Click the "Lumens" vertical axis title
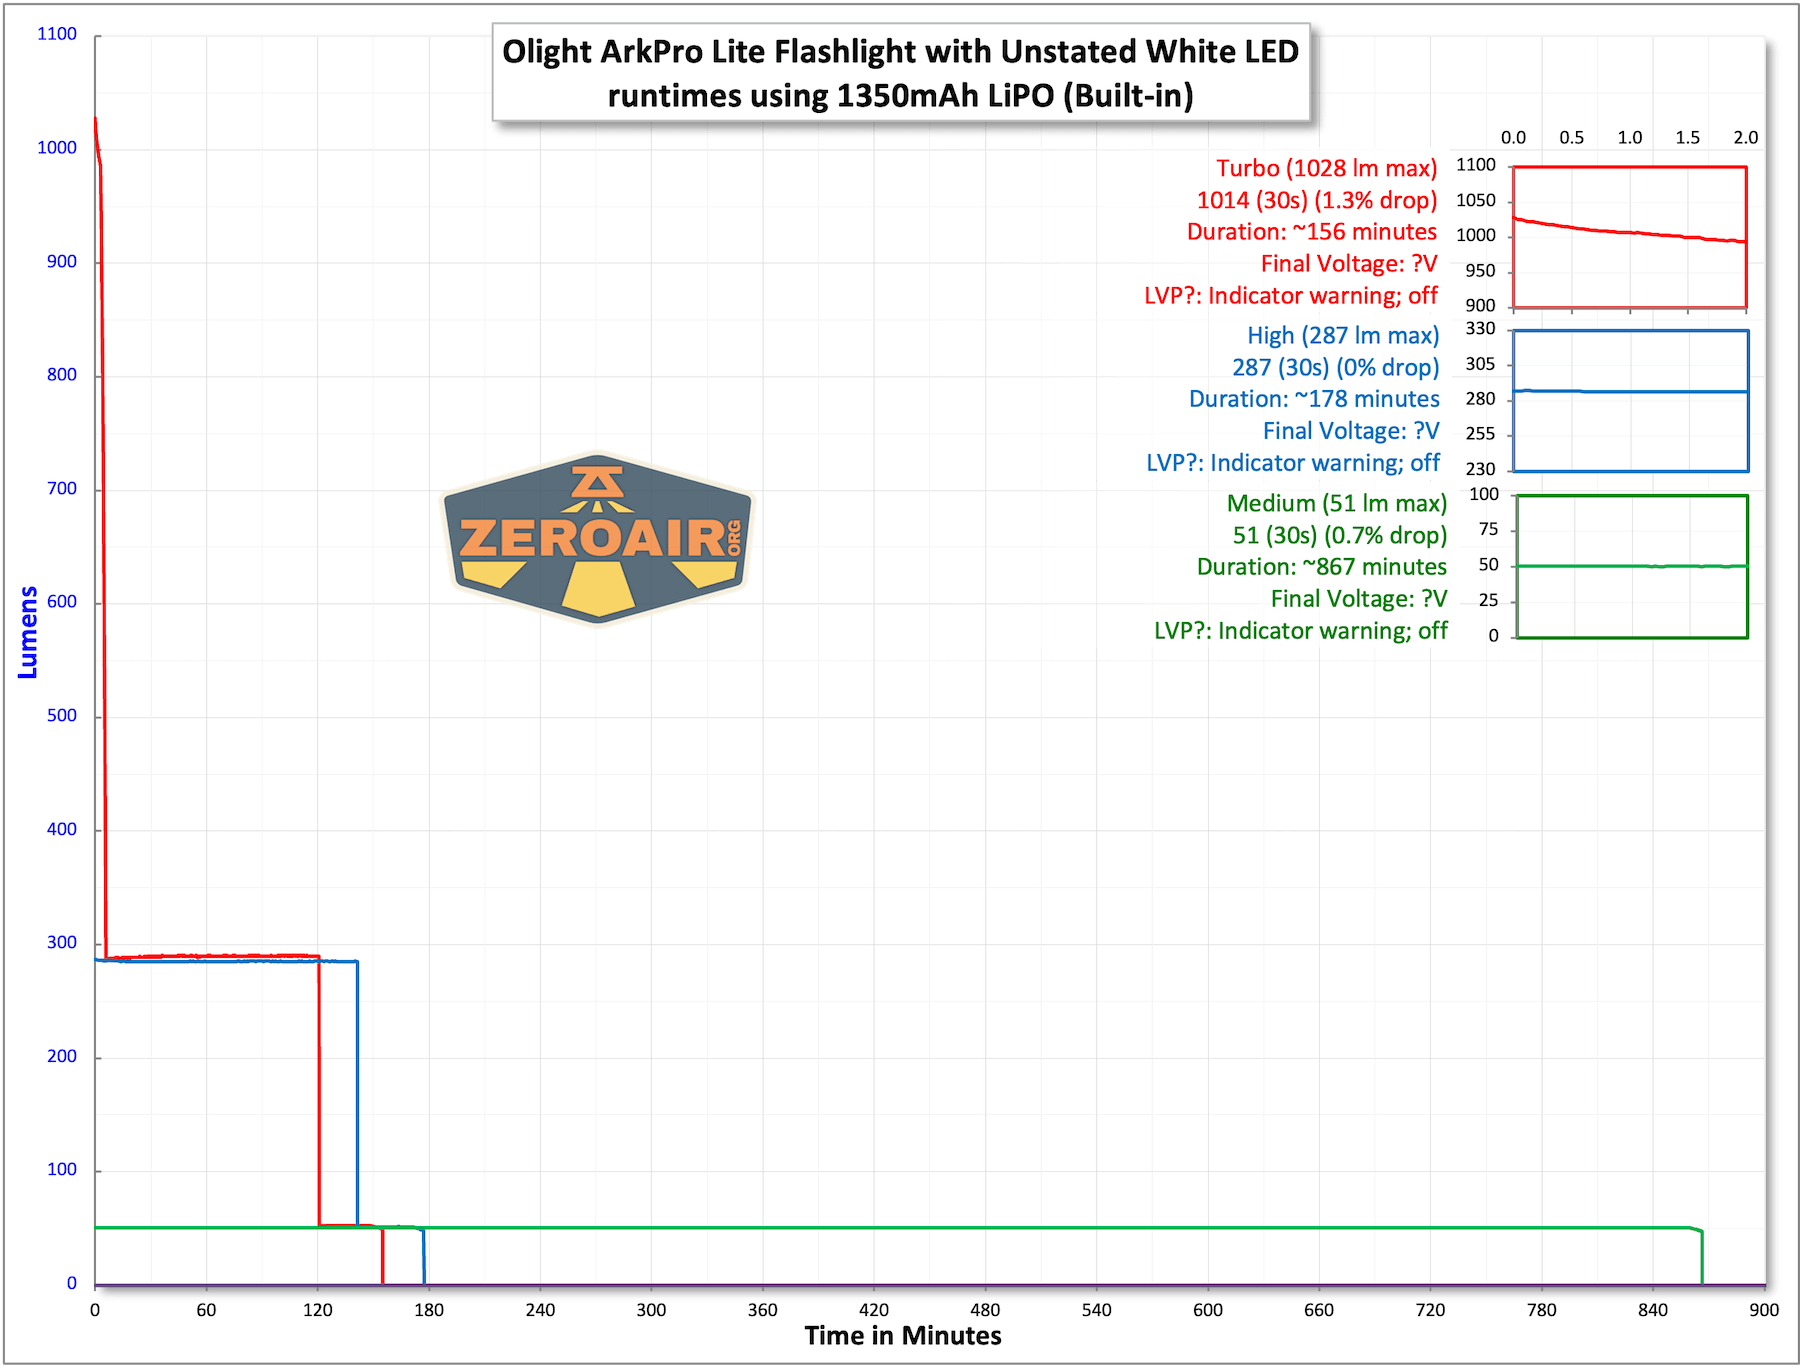1800x1366 pixels. pos(28,632)
